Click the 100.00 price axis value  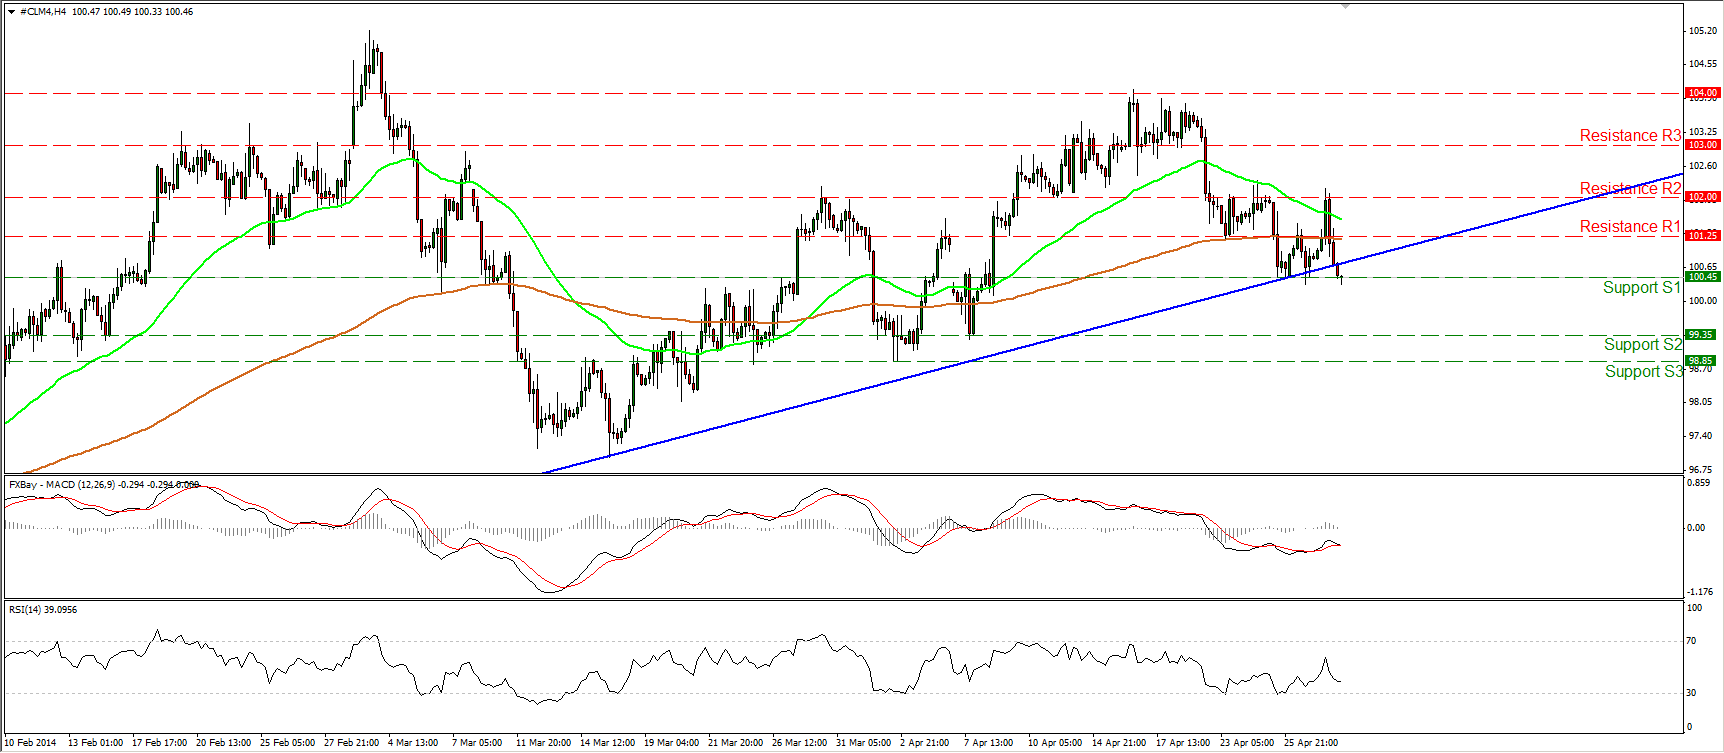tap(1703, 301)
